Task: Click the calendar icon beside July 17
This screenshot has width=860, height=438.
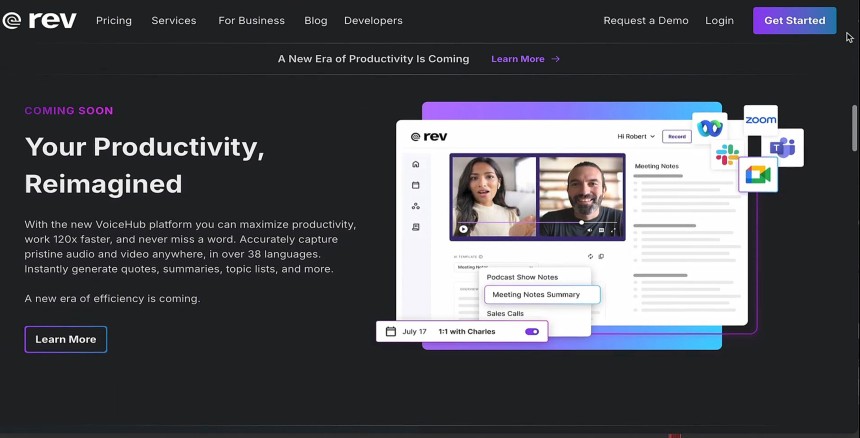Action: (391, 332)
